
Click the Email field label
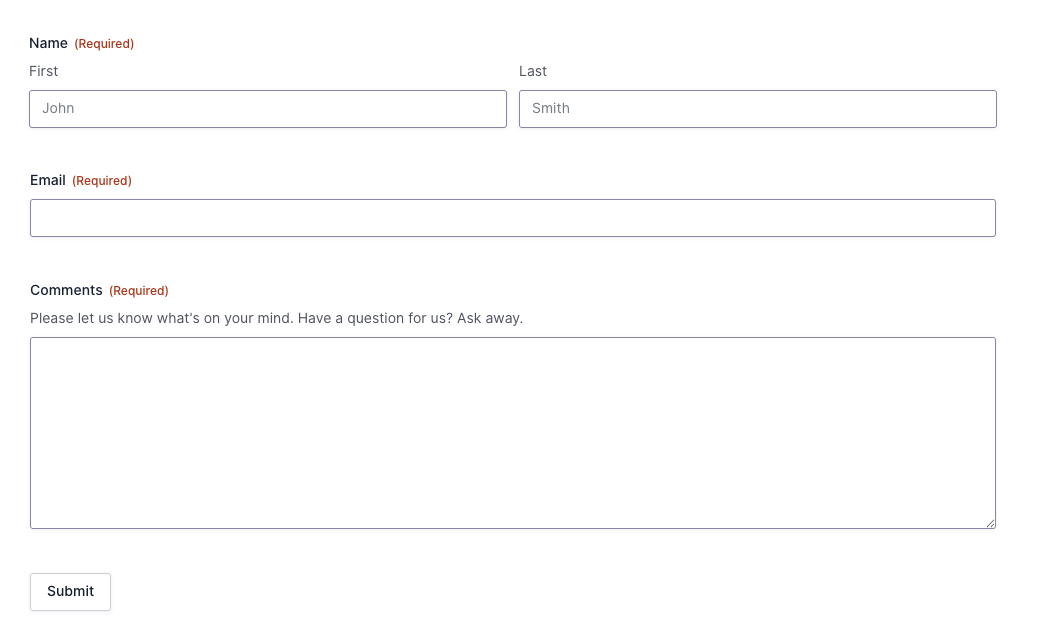tap(48, 180)
